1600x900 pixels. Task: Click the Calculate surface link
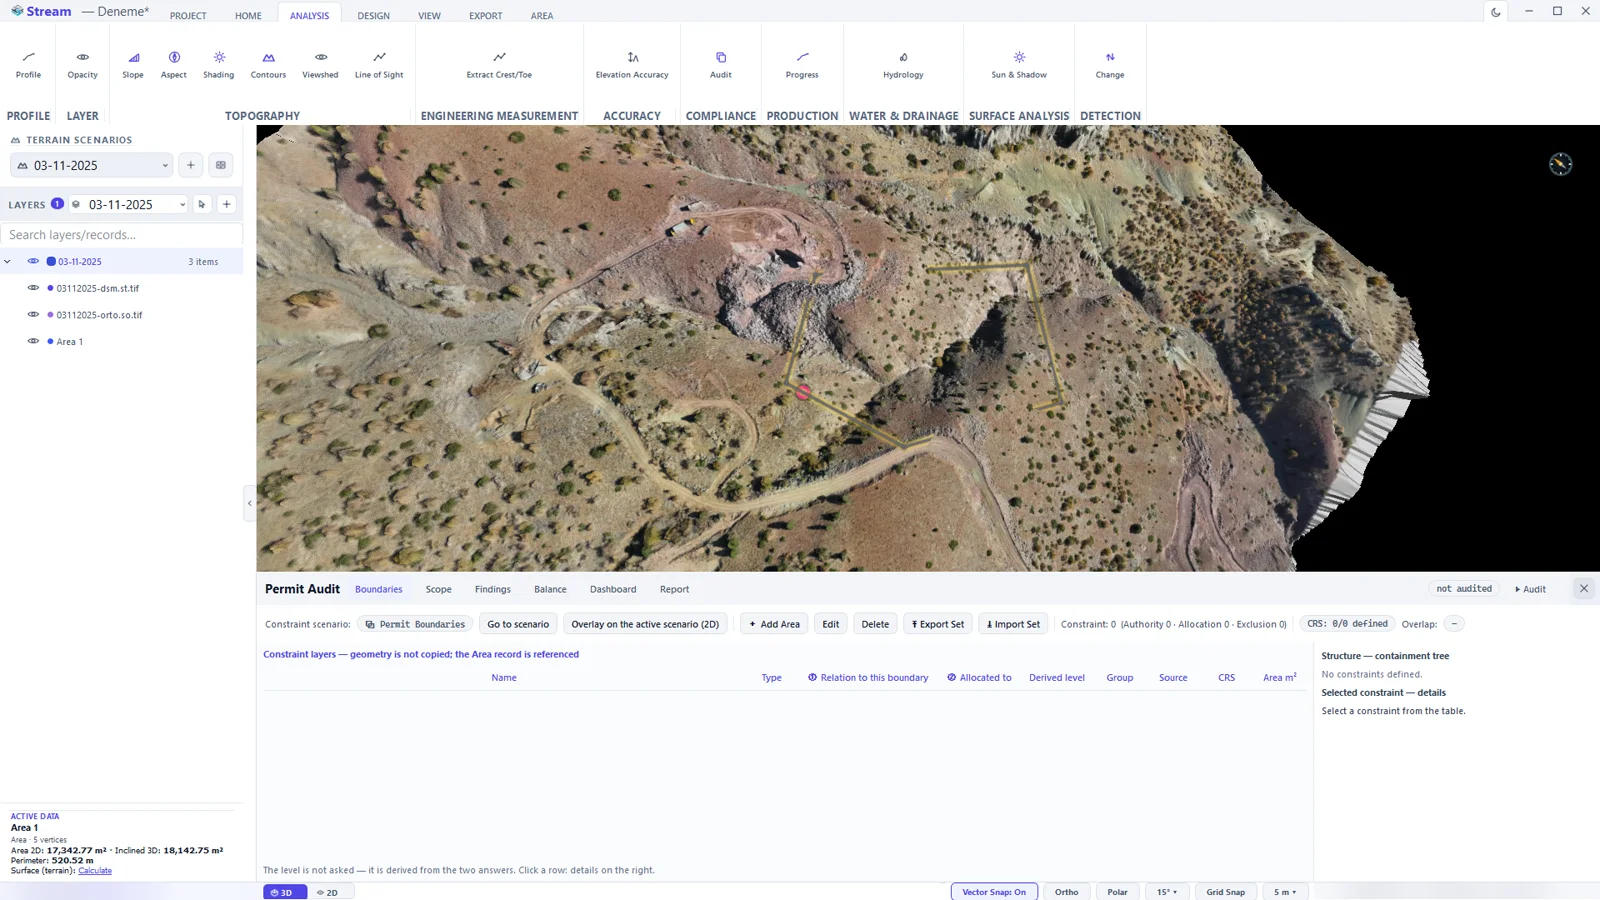click(x=95, y=870)
